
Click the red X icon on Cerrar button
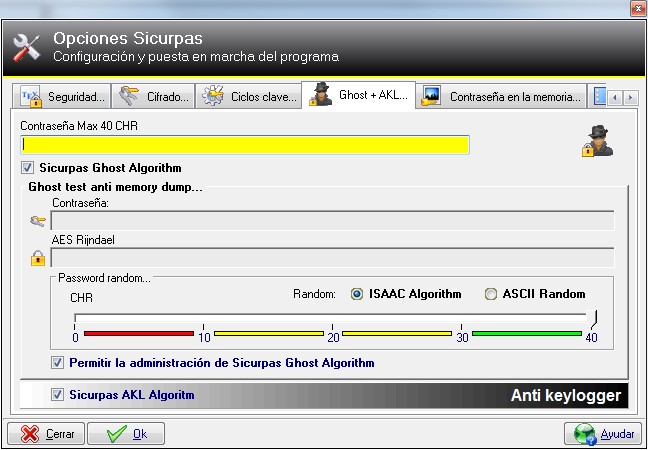coord(30,434)
